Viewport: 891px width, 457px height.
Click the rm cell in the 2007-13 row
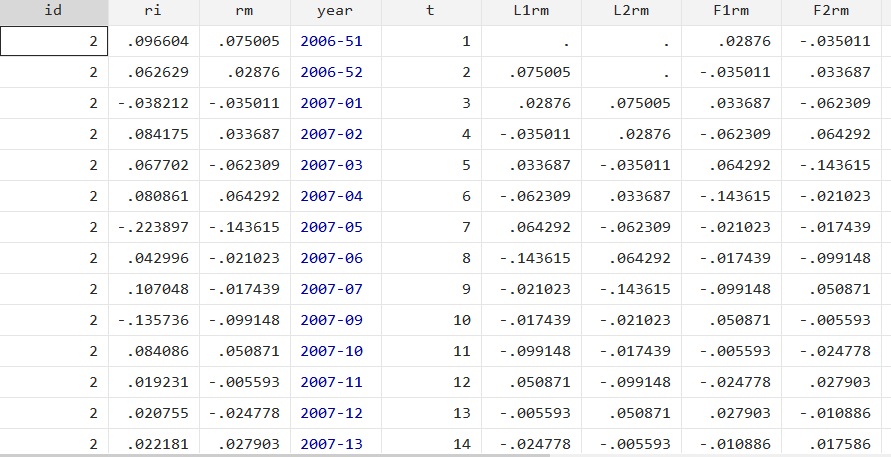point(244,443)
